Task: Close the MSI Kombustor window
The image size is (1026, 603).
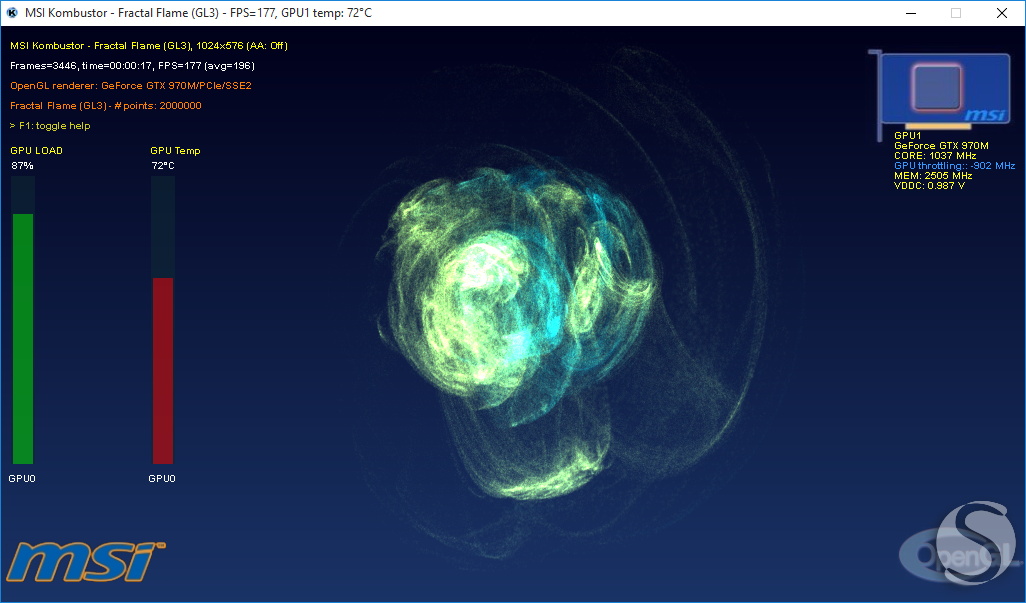Action: (1002, 13)
